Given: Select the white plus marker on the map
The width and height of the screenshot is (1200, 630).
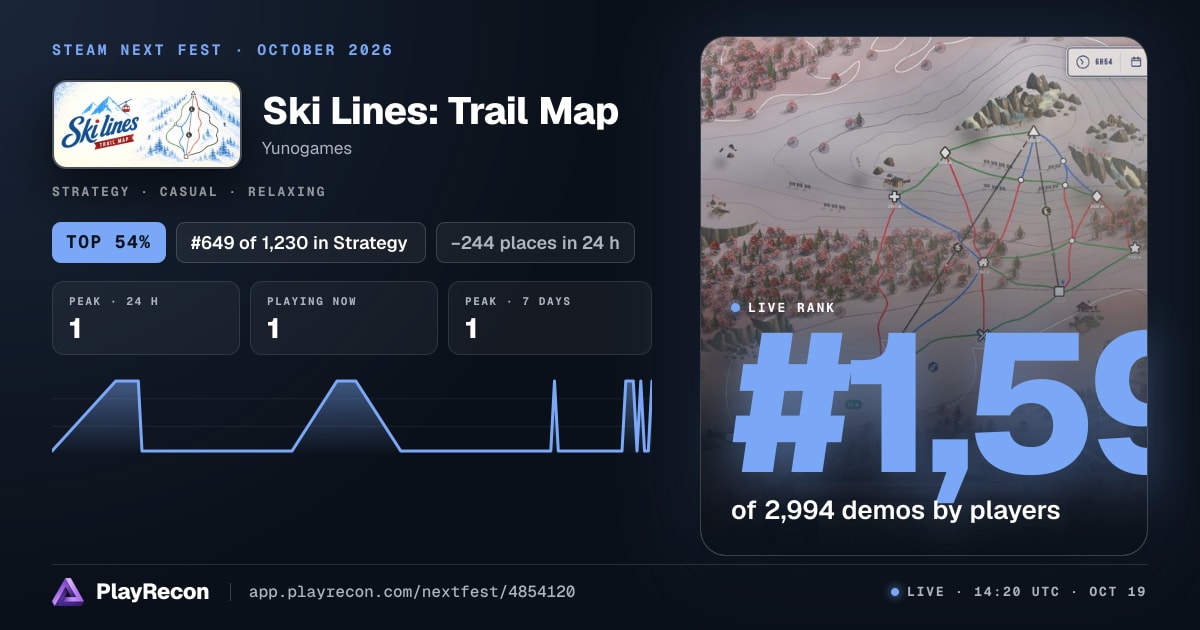Looking at the screenshot, I should [x=894, y=196].
